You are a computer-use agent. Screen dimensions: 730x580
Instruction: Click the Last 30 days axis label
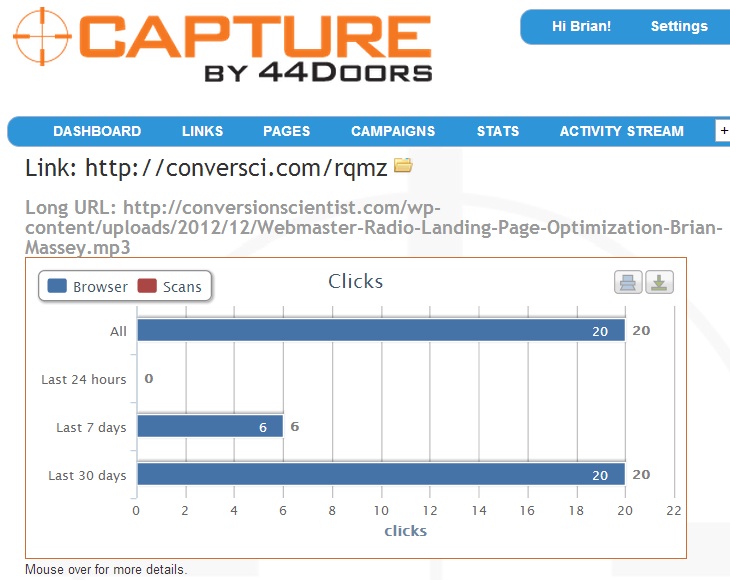[88, 475]
